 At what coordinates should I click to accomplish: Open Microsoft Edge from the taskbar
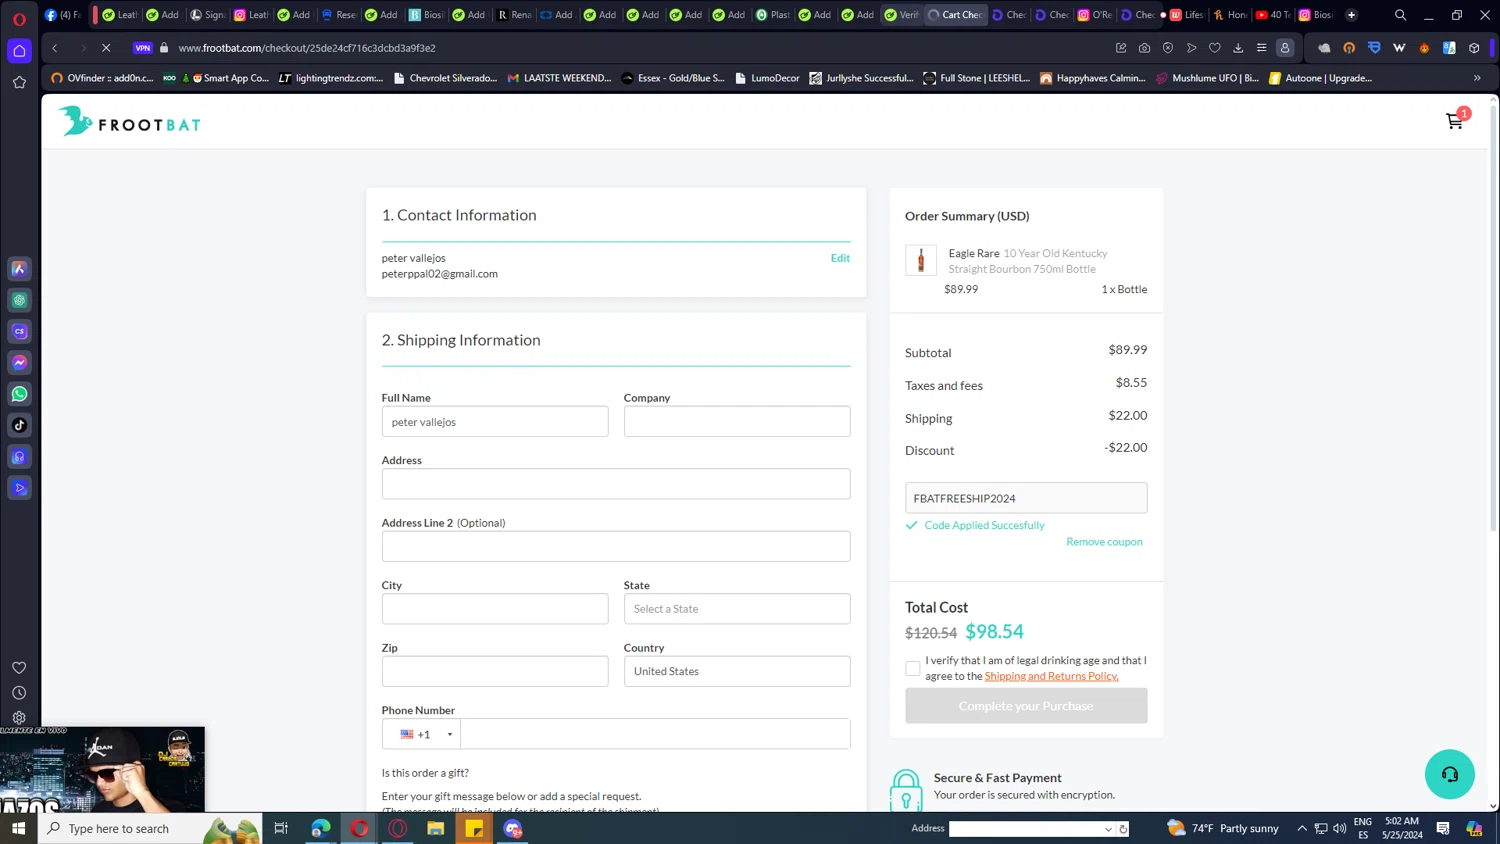[x=321, y=828]
